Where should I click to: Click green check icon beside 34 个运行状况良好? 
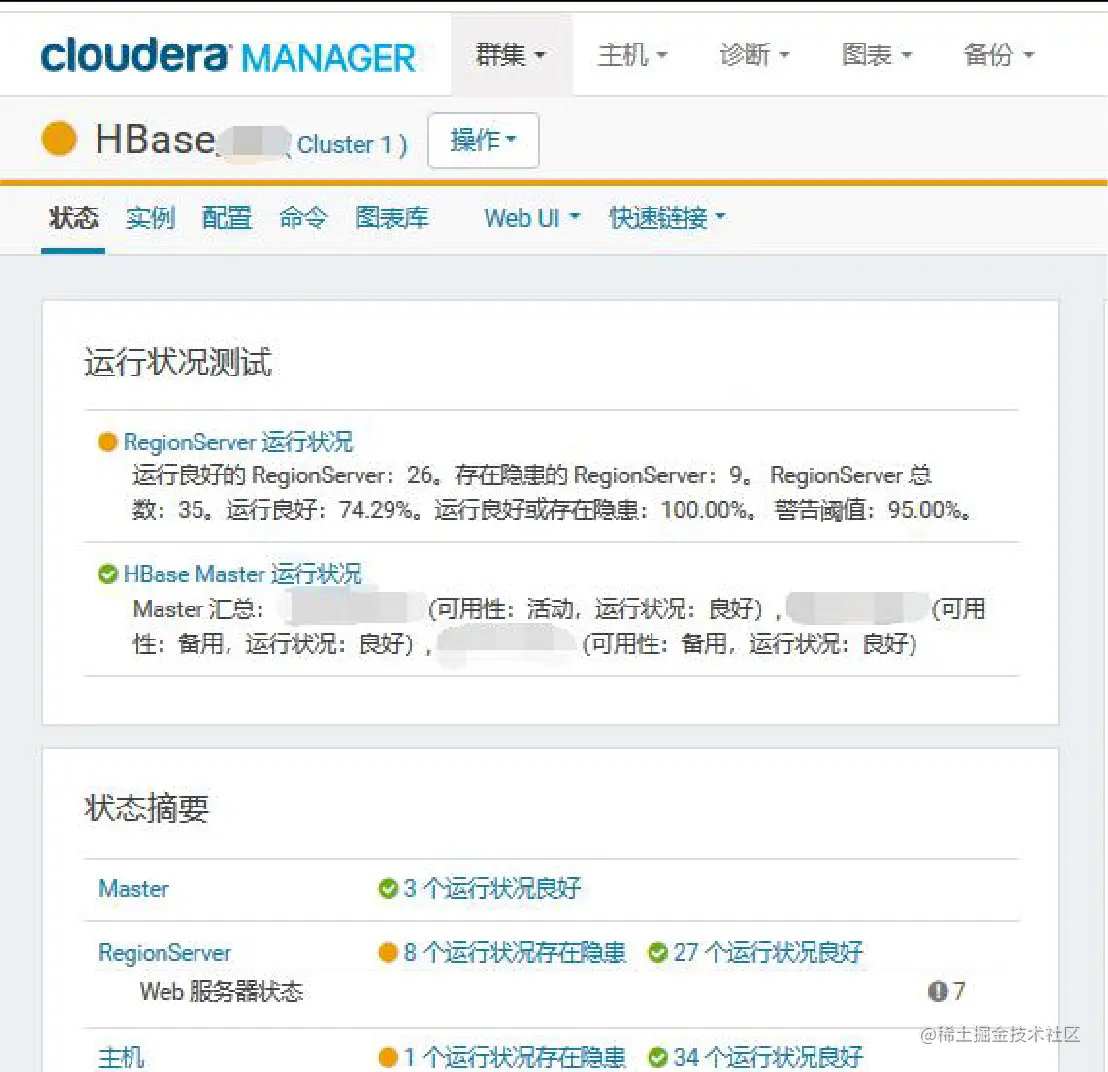click(658, 1058)
